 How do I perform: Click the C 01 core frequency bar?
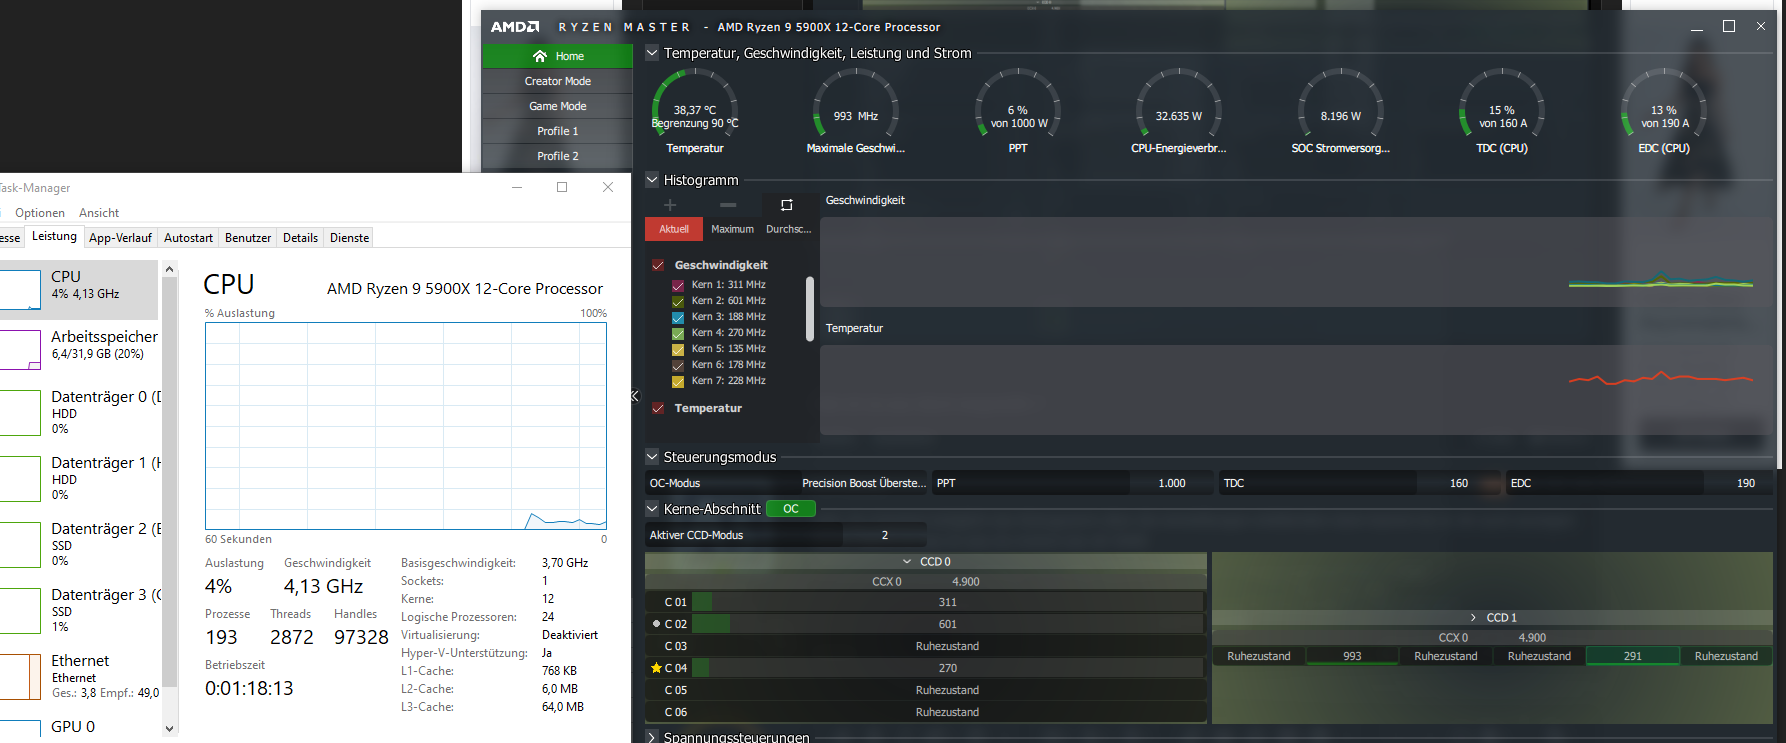(x=947, y=602)
